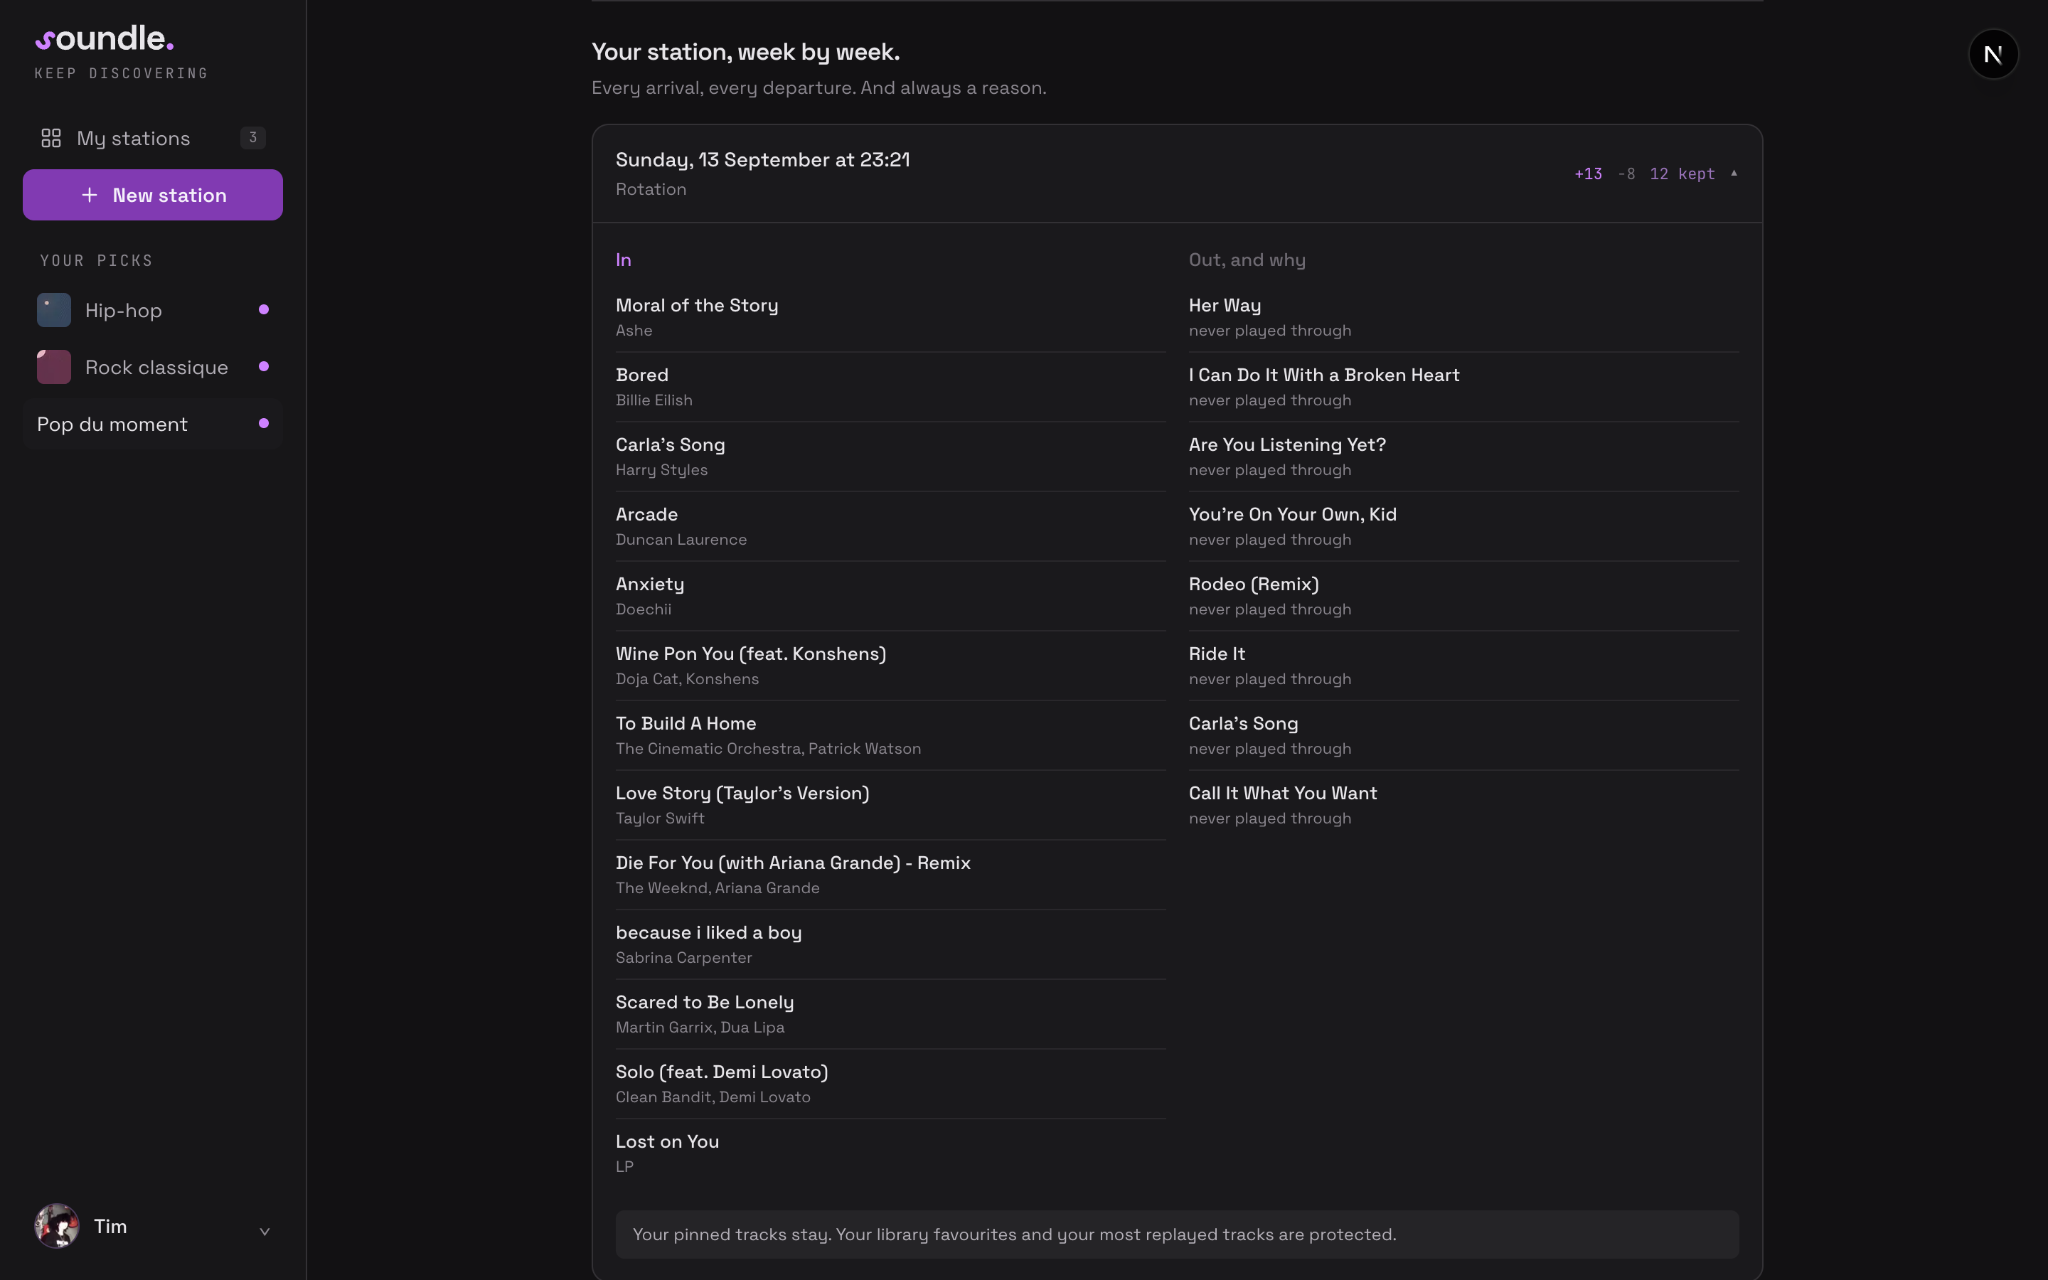
Task: Click the removed track Rodeo (Remix)
Action: [1254, 584]
